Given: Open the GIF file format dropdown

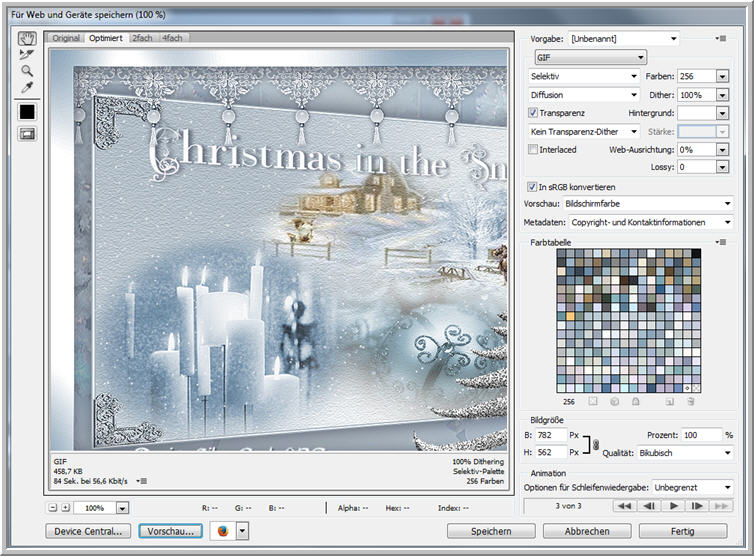Looking at the screenshot, I should (x=591, y=57).
